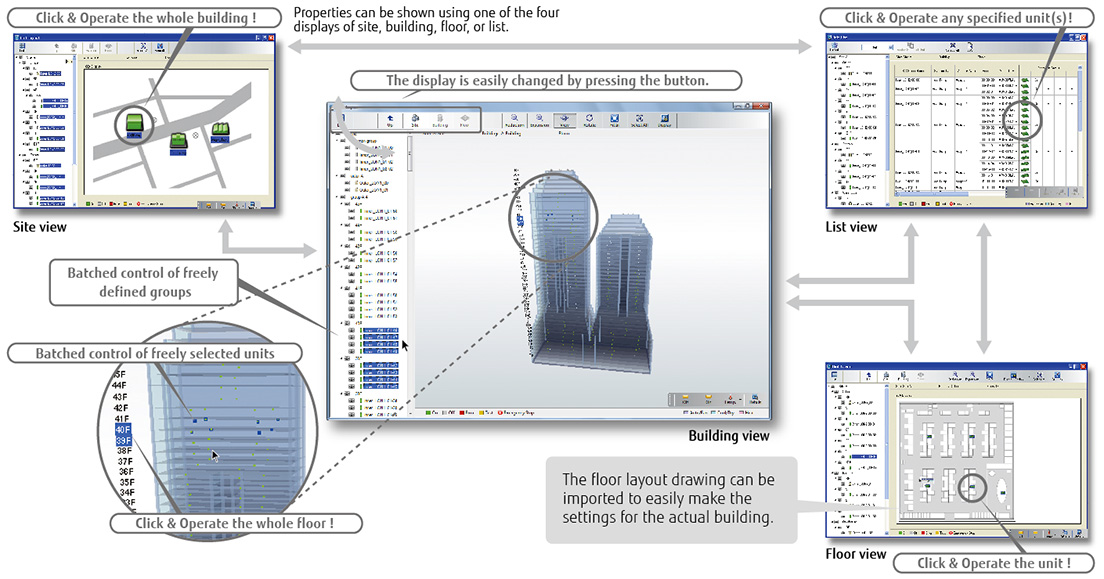The image size is (1104, 579).
Task: Click the Reset view icon in Building view toolbar
Action: coord(614,119)
